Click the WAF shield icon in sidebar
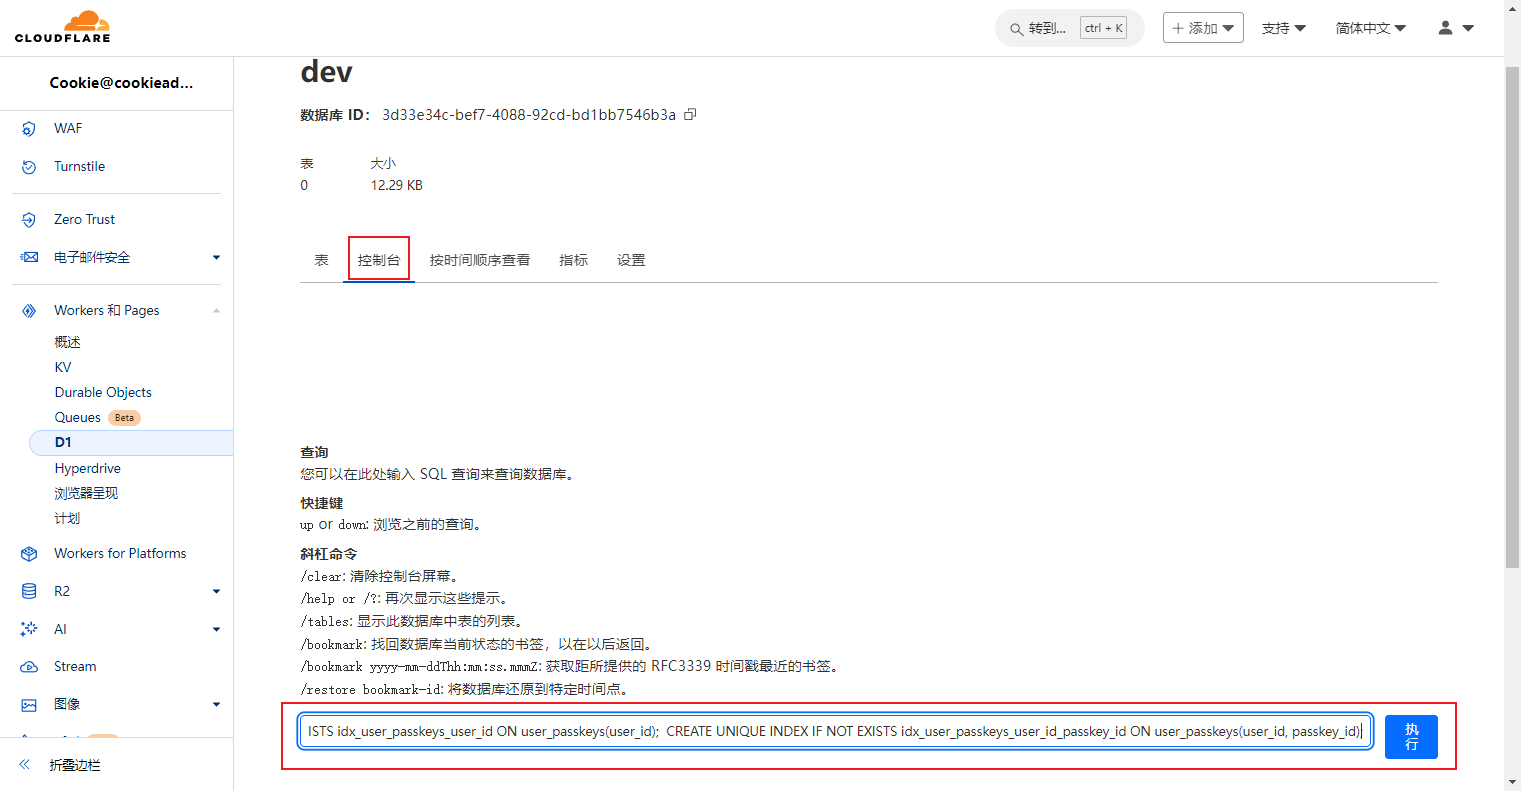This screenshot has width=1521, height=791. [29, 129]
